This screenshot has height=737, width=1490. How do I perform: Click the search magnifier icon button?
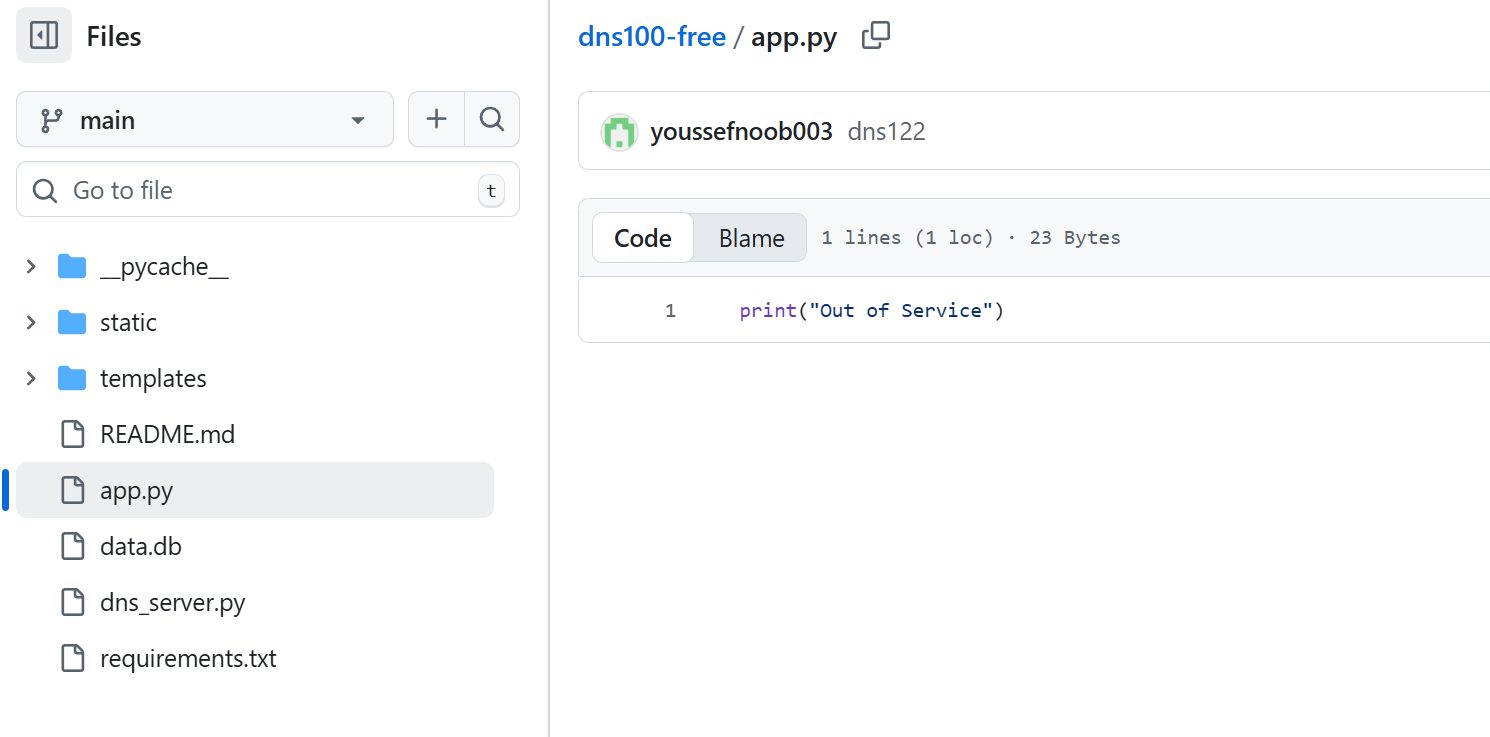[x=492, y=120]
